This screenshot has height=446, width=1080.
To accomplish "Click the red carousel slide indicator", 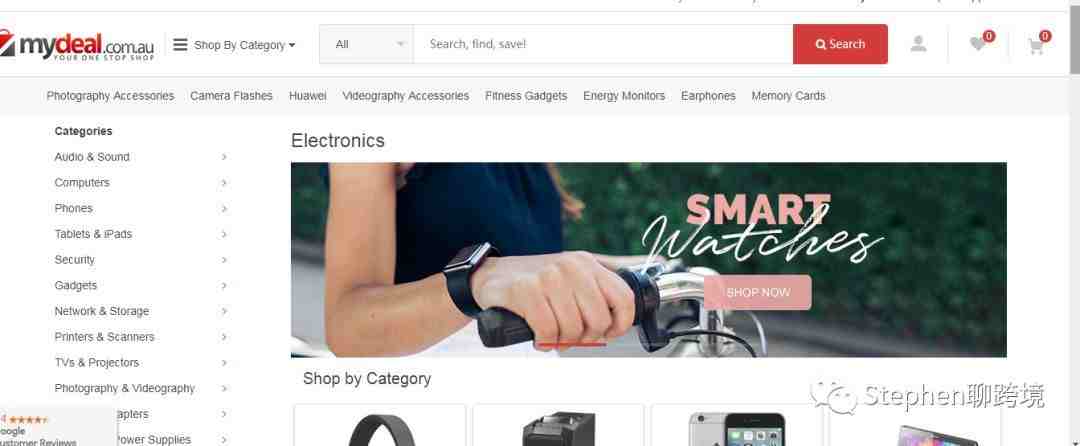I will click(x=571, y=343).
